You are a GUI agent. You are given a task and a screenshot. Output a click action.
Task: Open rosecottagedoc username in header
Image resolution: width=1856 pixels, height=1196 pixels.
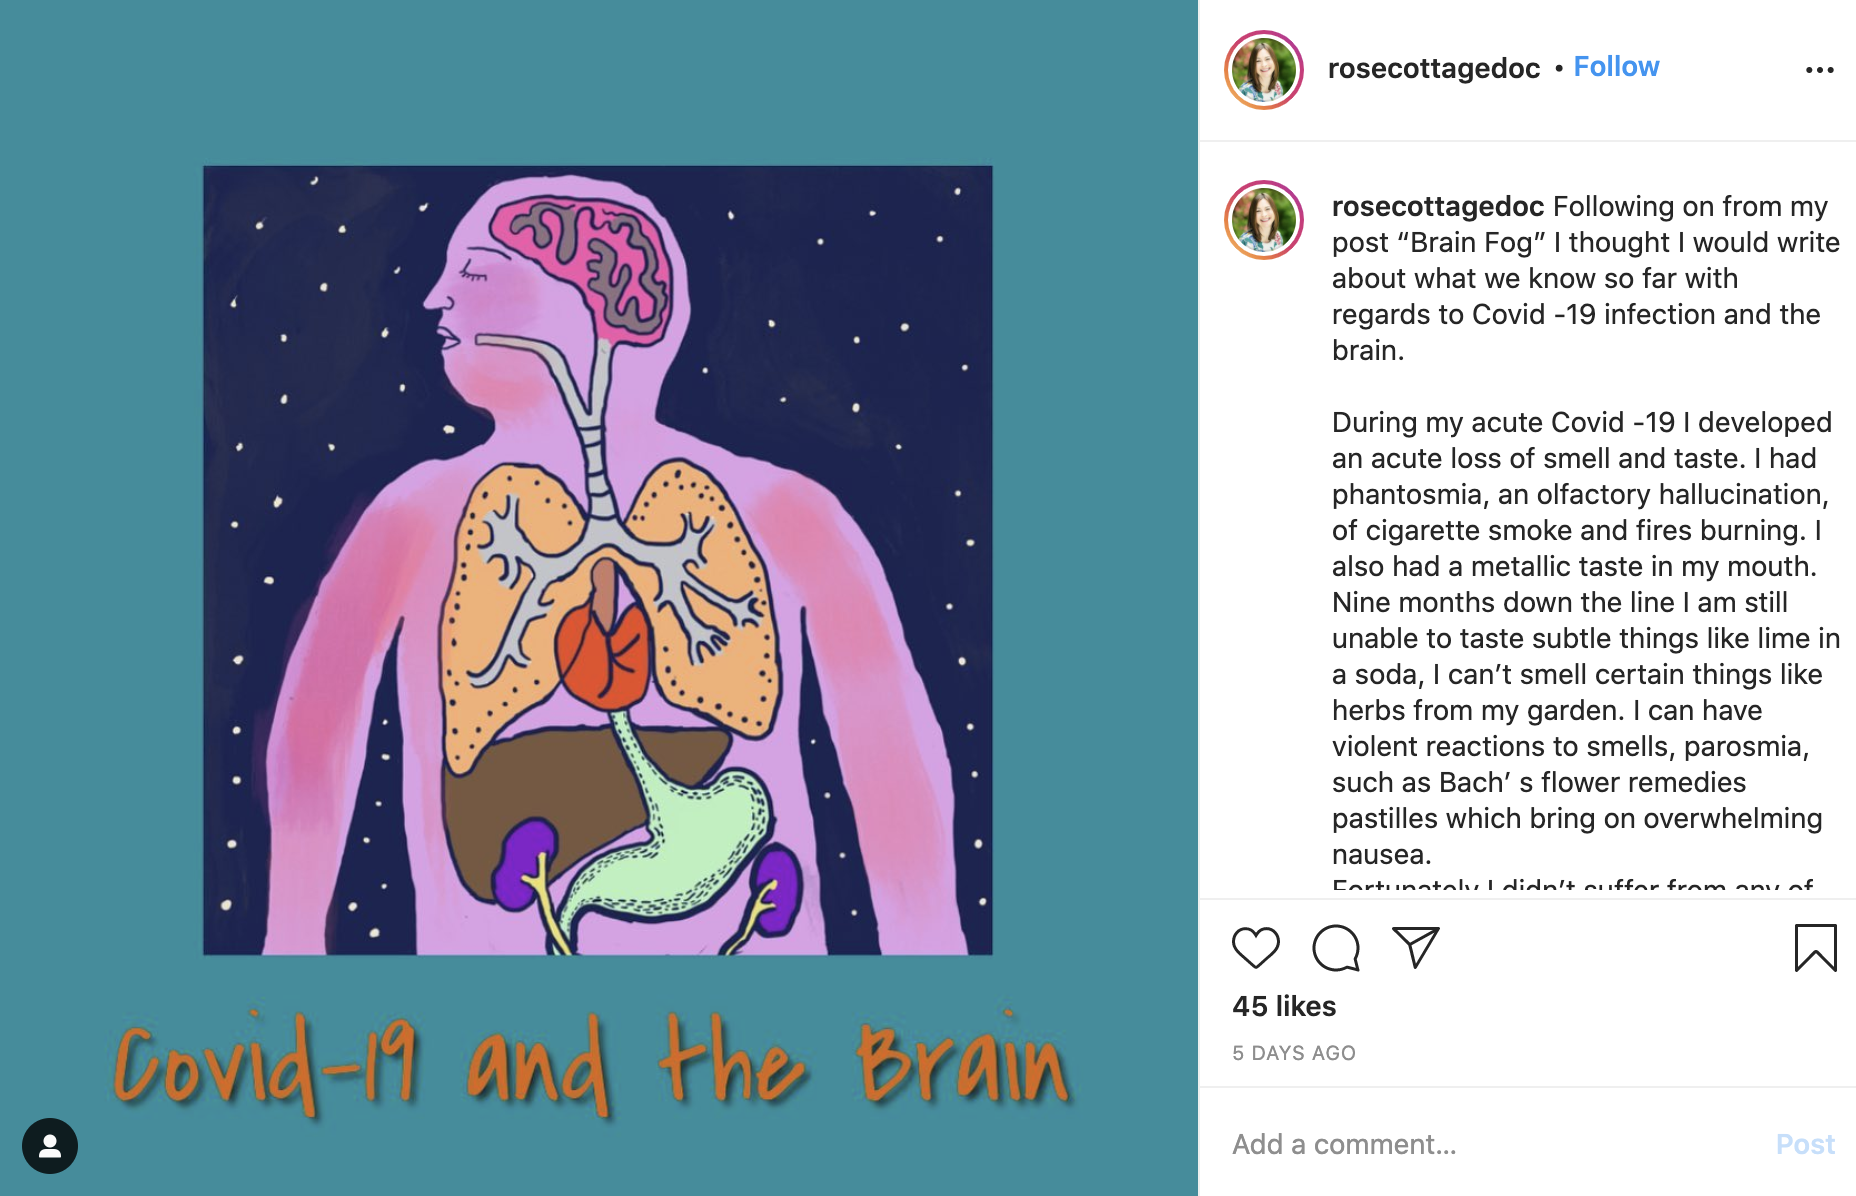click(1433, 68)
